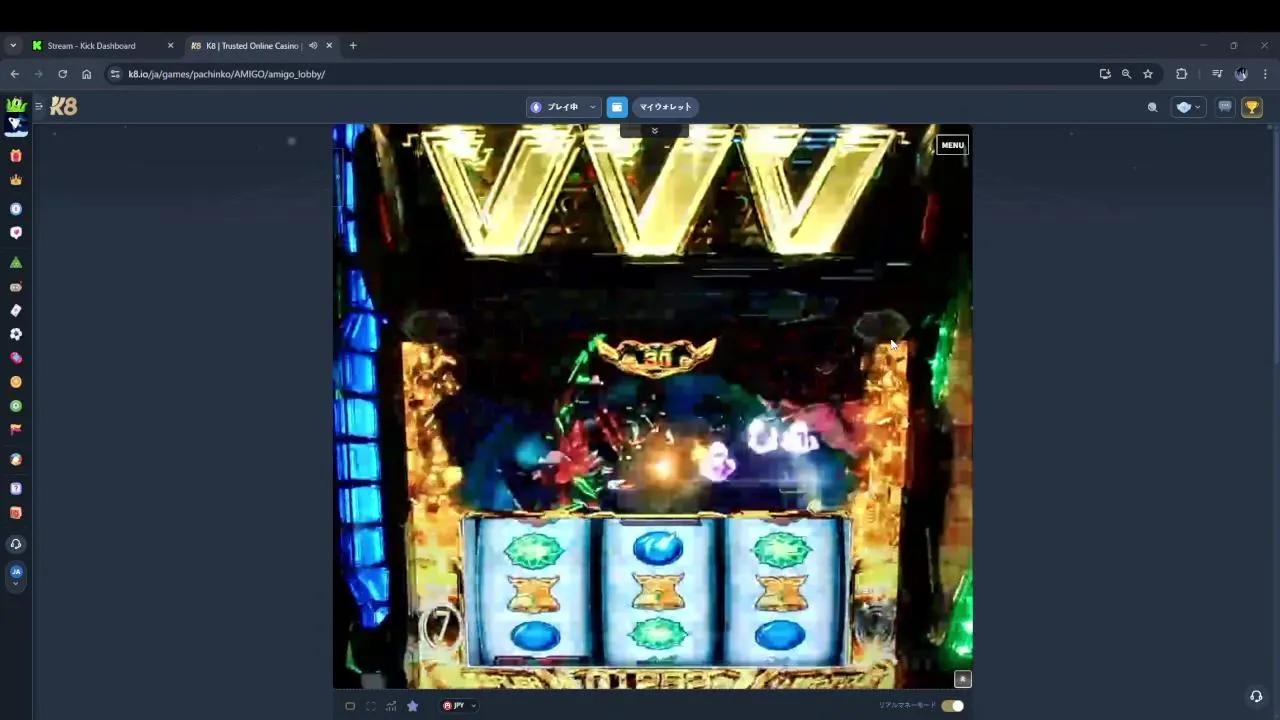Open the browser extensions puzzle icon

tap(1181, 74)
